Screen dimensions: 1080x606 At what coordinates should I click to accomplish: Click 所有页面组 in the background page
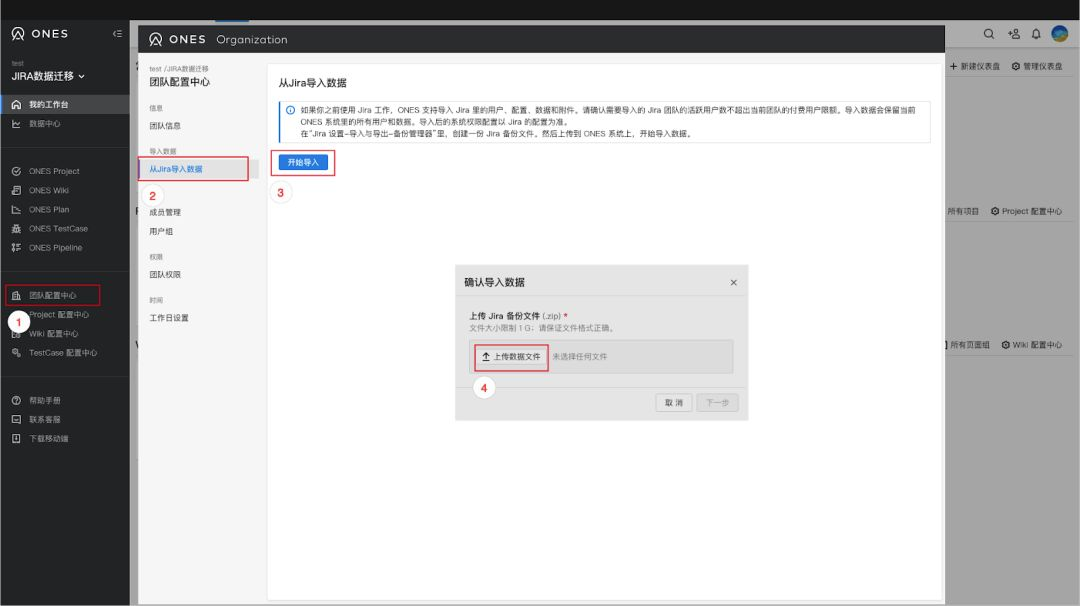(968, 345)
